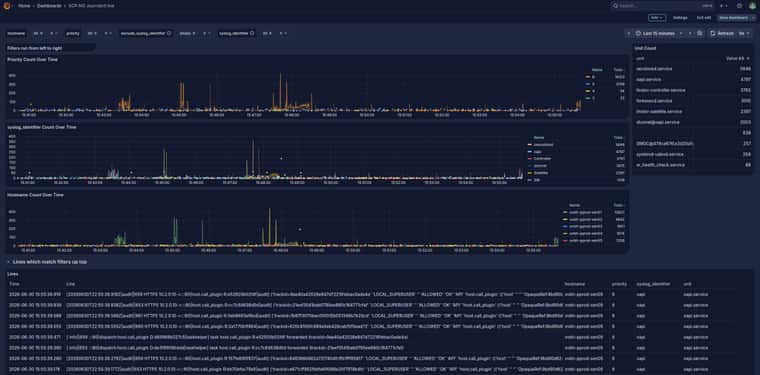Image resolution: width=760 pixels, height=375 pixels.
Task: Click the Unit Count panel title
Action: [x=645, y=48]
